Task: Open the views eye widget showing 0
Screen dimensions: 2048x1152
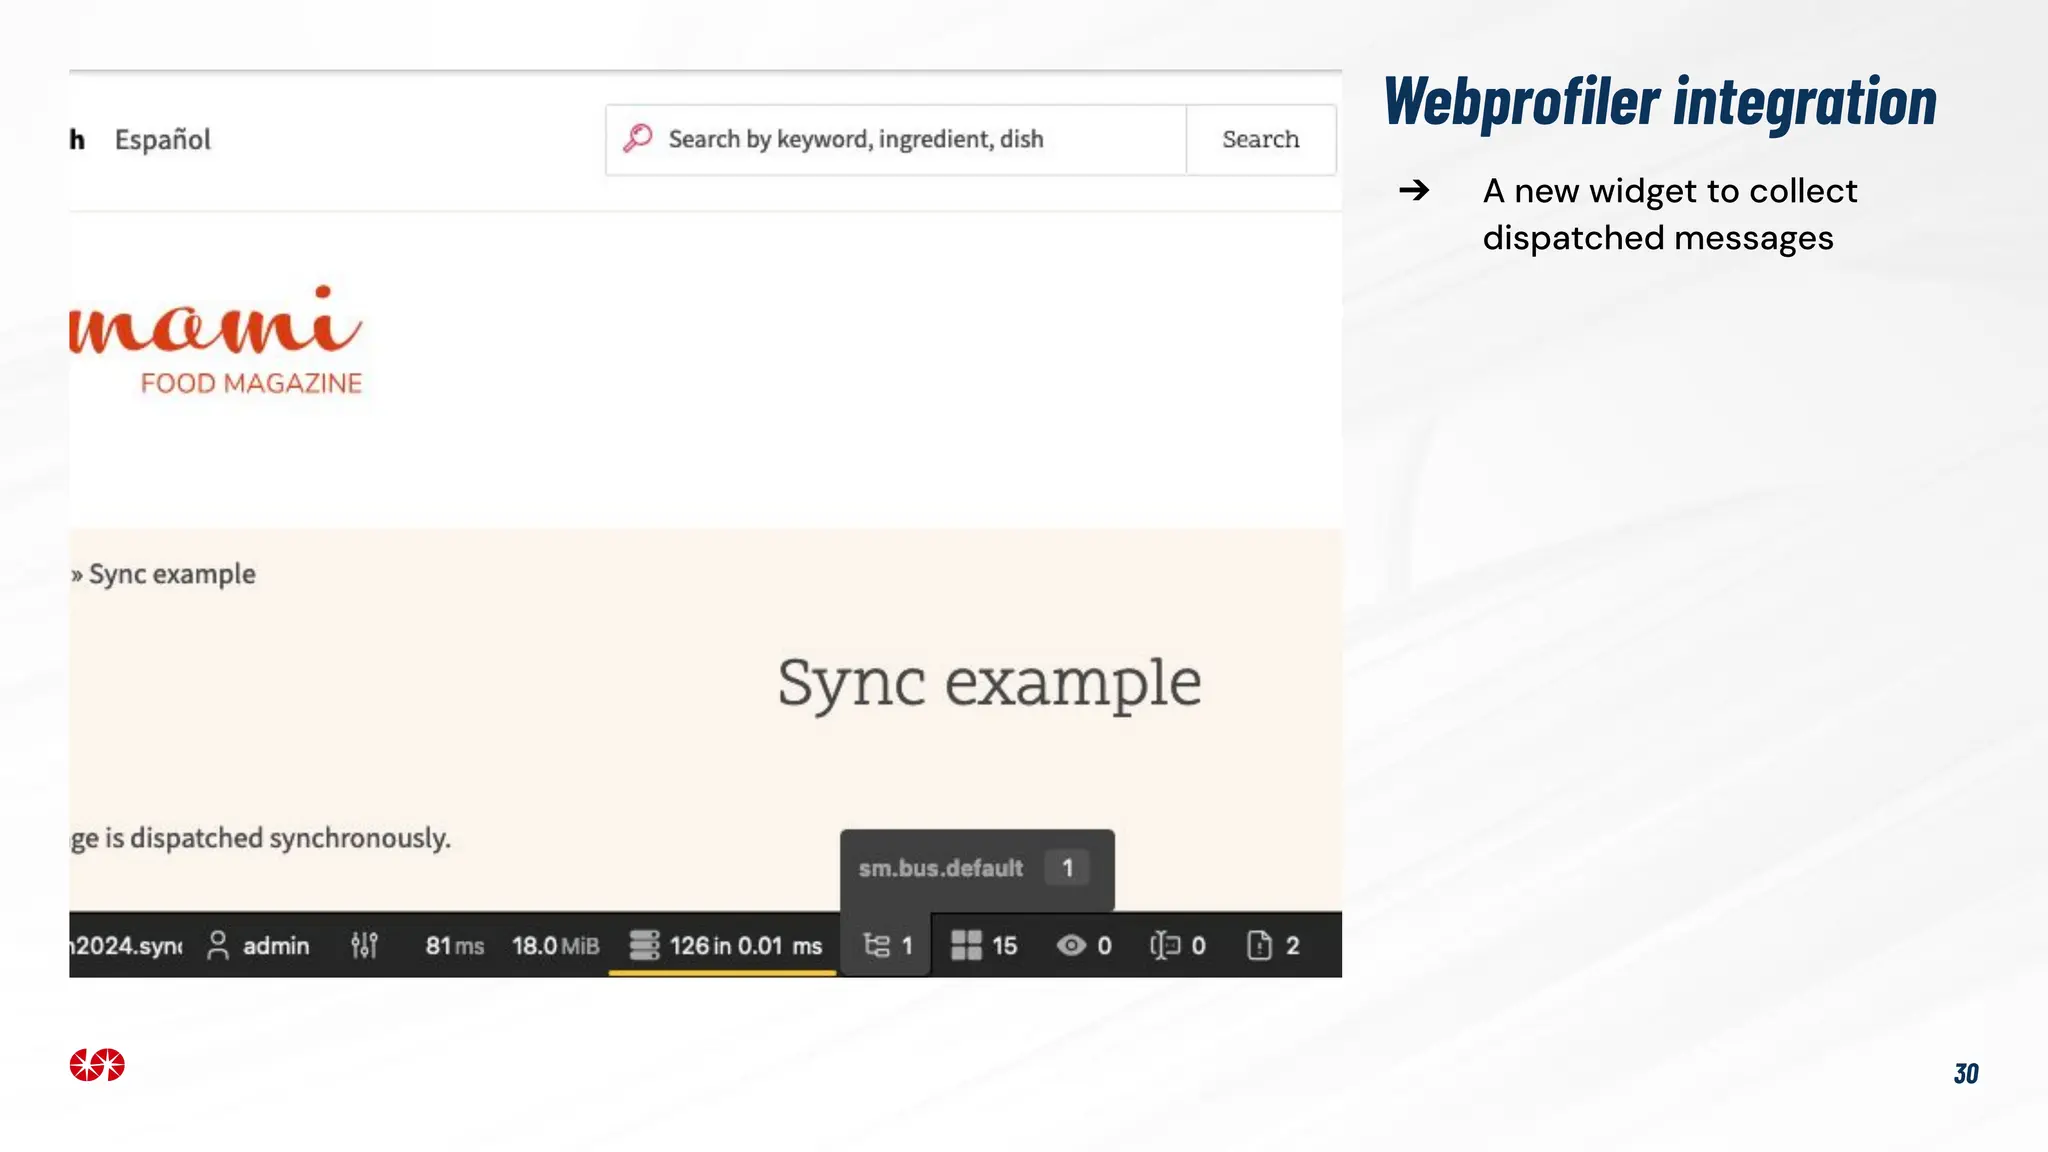Action: coord(1084,945)
